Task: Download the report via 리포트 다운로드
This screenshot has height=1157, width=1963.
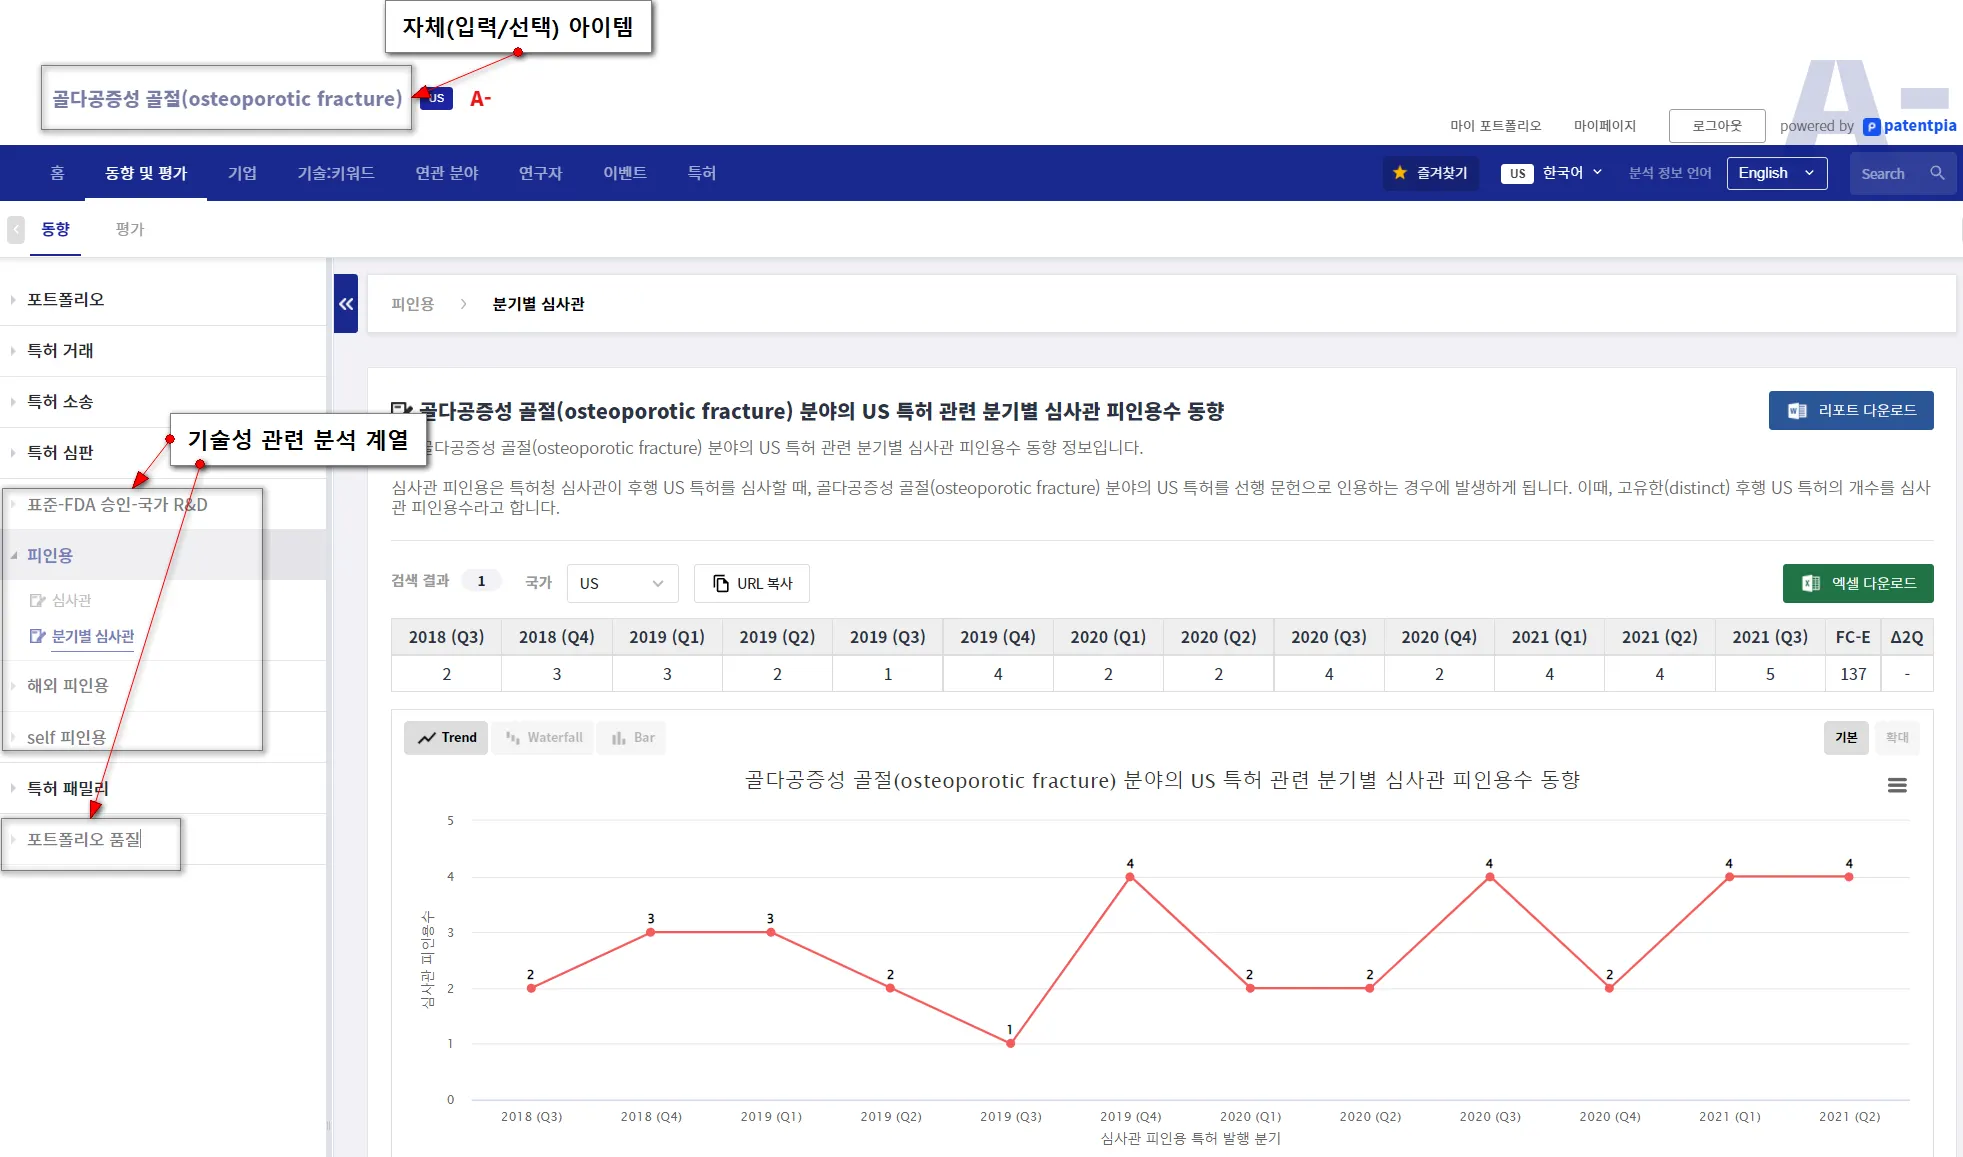Action: point(1850,410)
